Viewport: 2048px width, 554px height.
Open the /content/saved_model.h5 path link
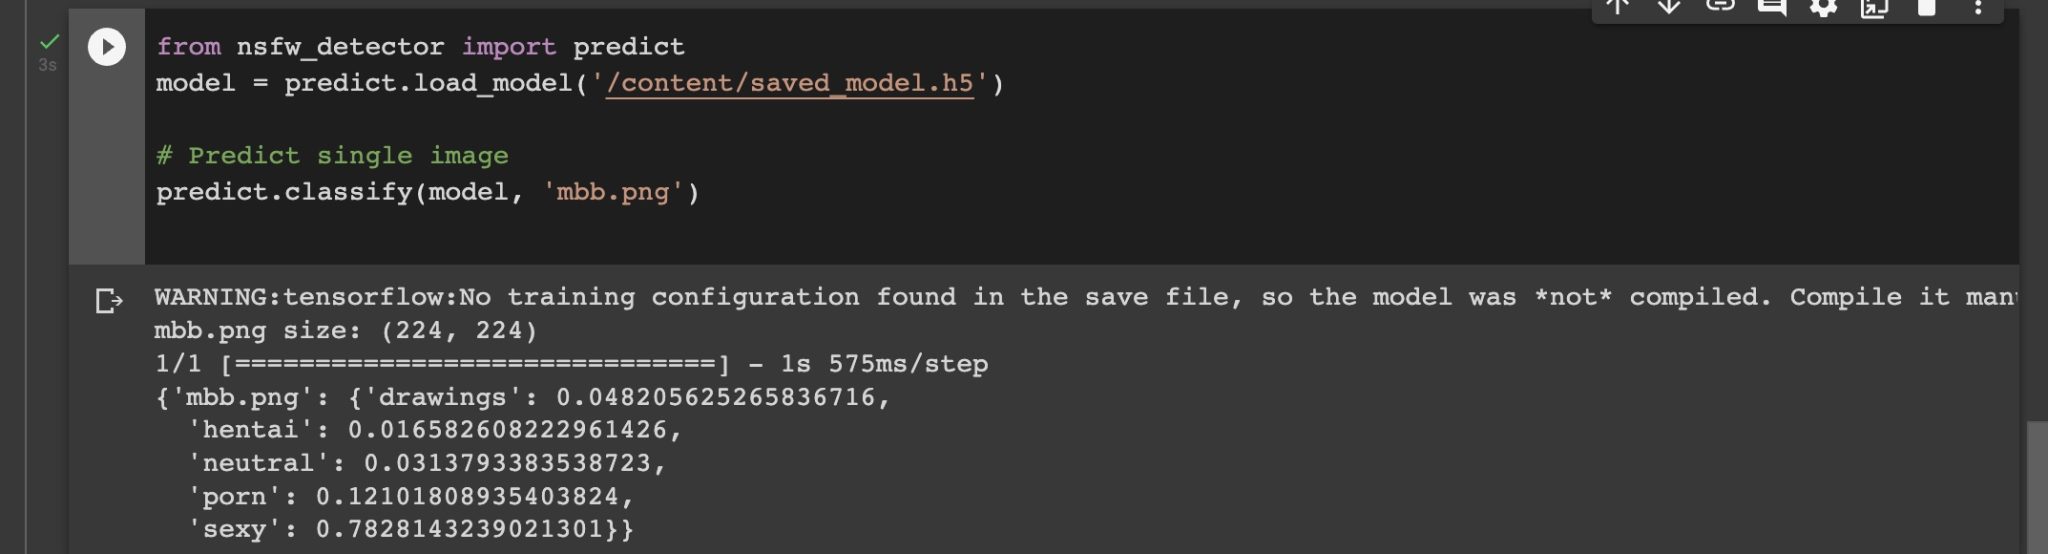tap(789, 83)
